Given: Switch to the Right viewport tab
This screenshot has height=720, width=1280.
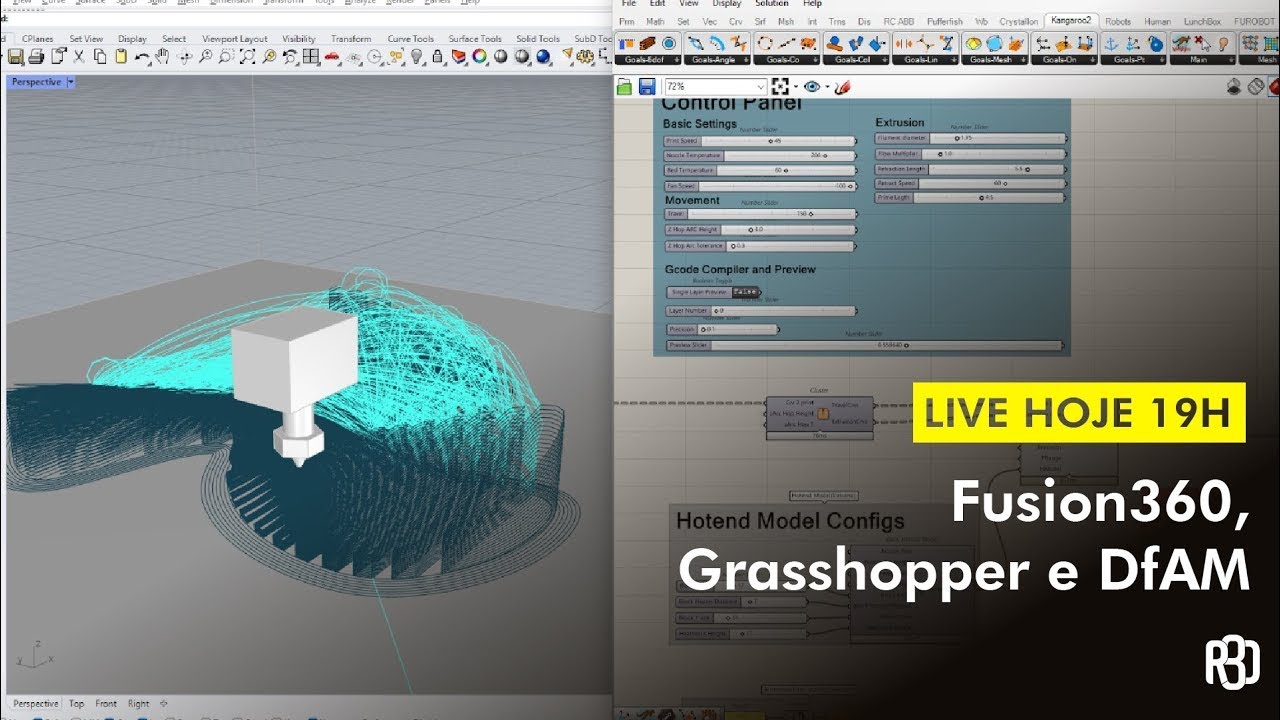Looking at the screenshot, I should [138, 704].
